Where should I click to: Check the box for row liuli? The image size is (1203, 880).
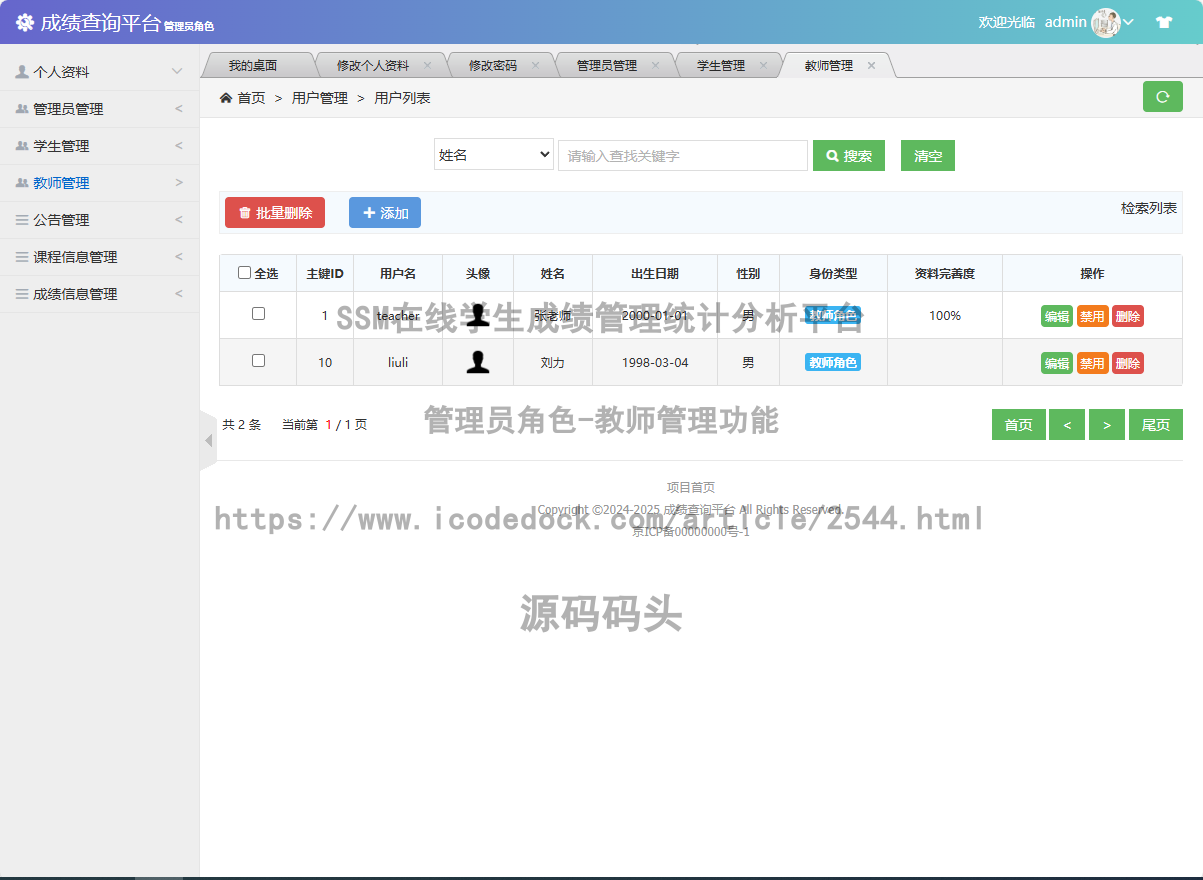coord(258,361)
